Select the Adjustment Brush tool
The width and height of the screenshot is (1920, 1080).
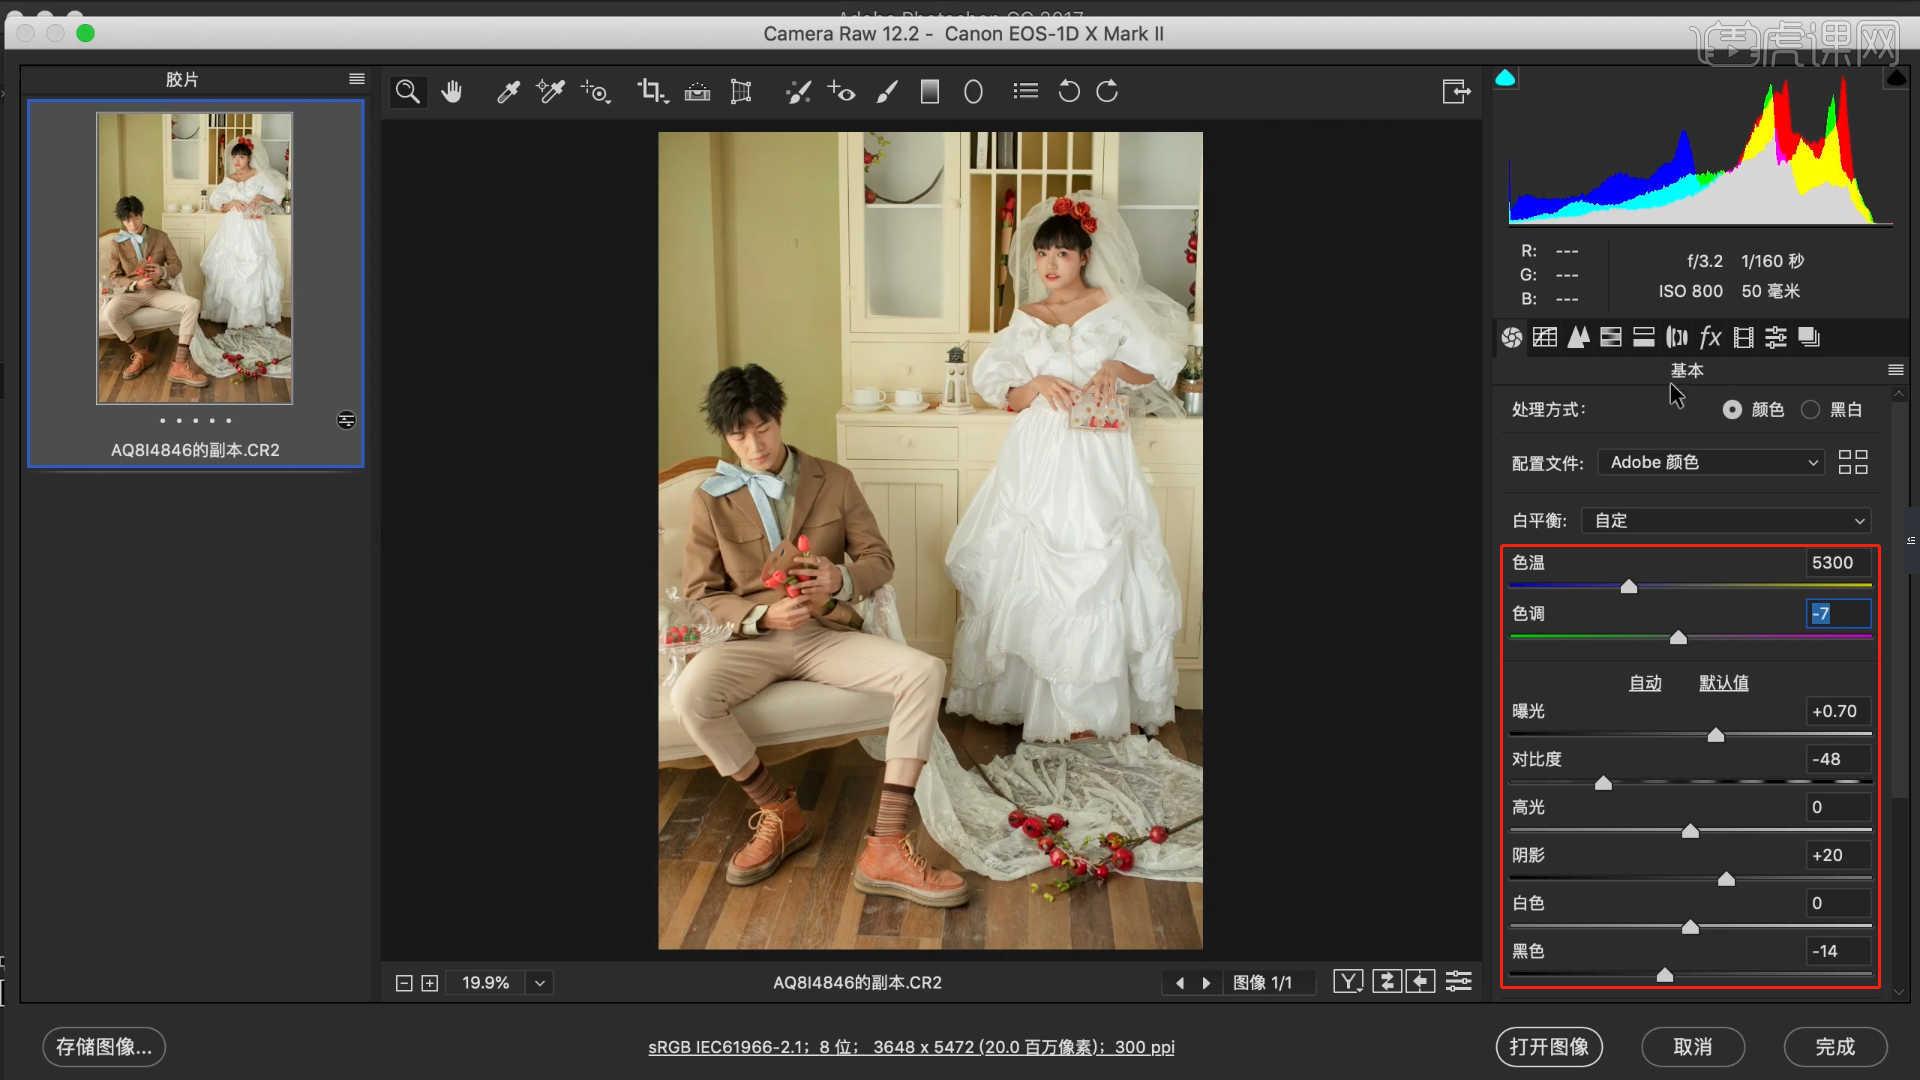tap(887, 92)
